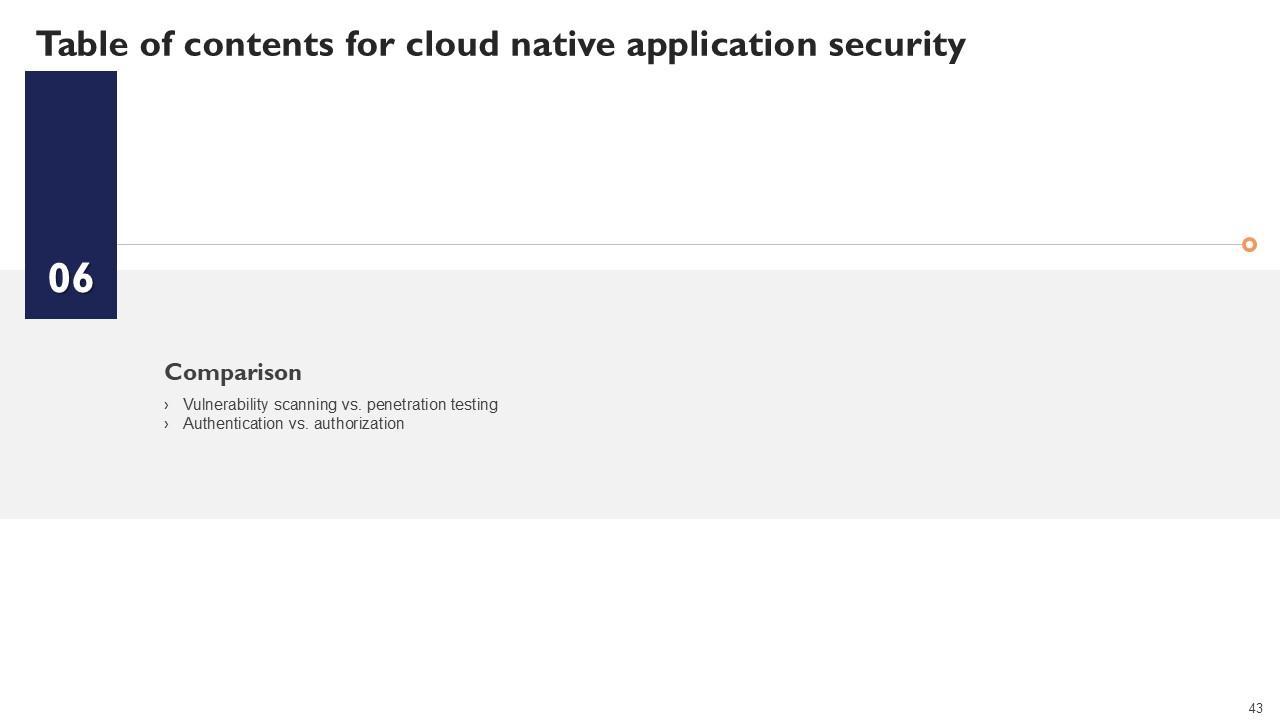This screenshot has width=1280, height=720.
Task: Click the chevron bullet before Authentication
Action: tap(166, 424)
